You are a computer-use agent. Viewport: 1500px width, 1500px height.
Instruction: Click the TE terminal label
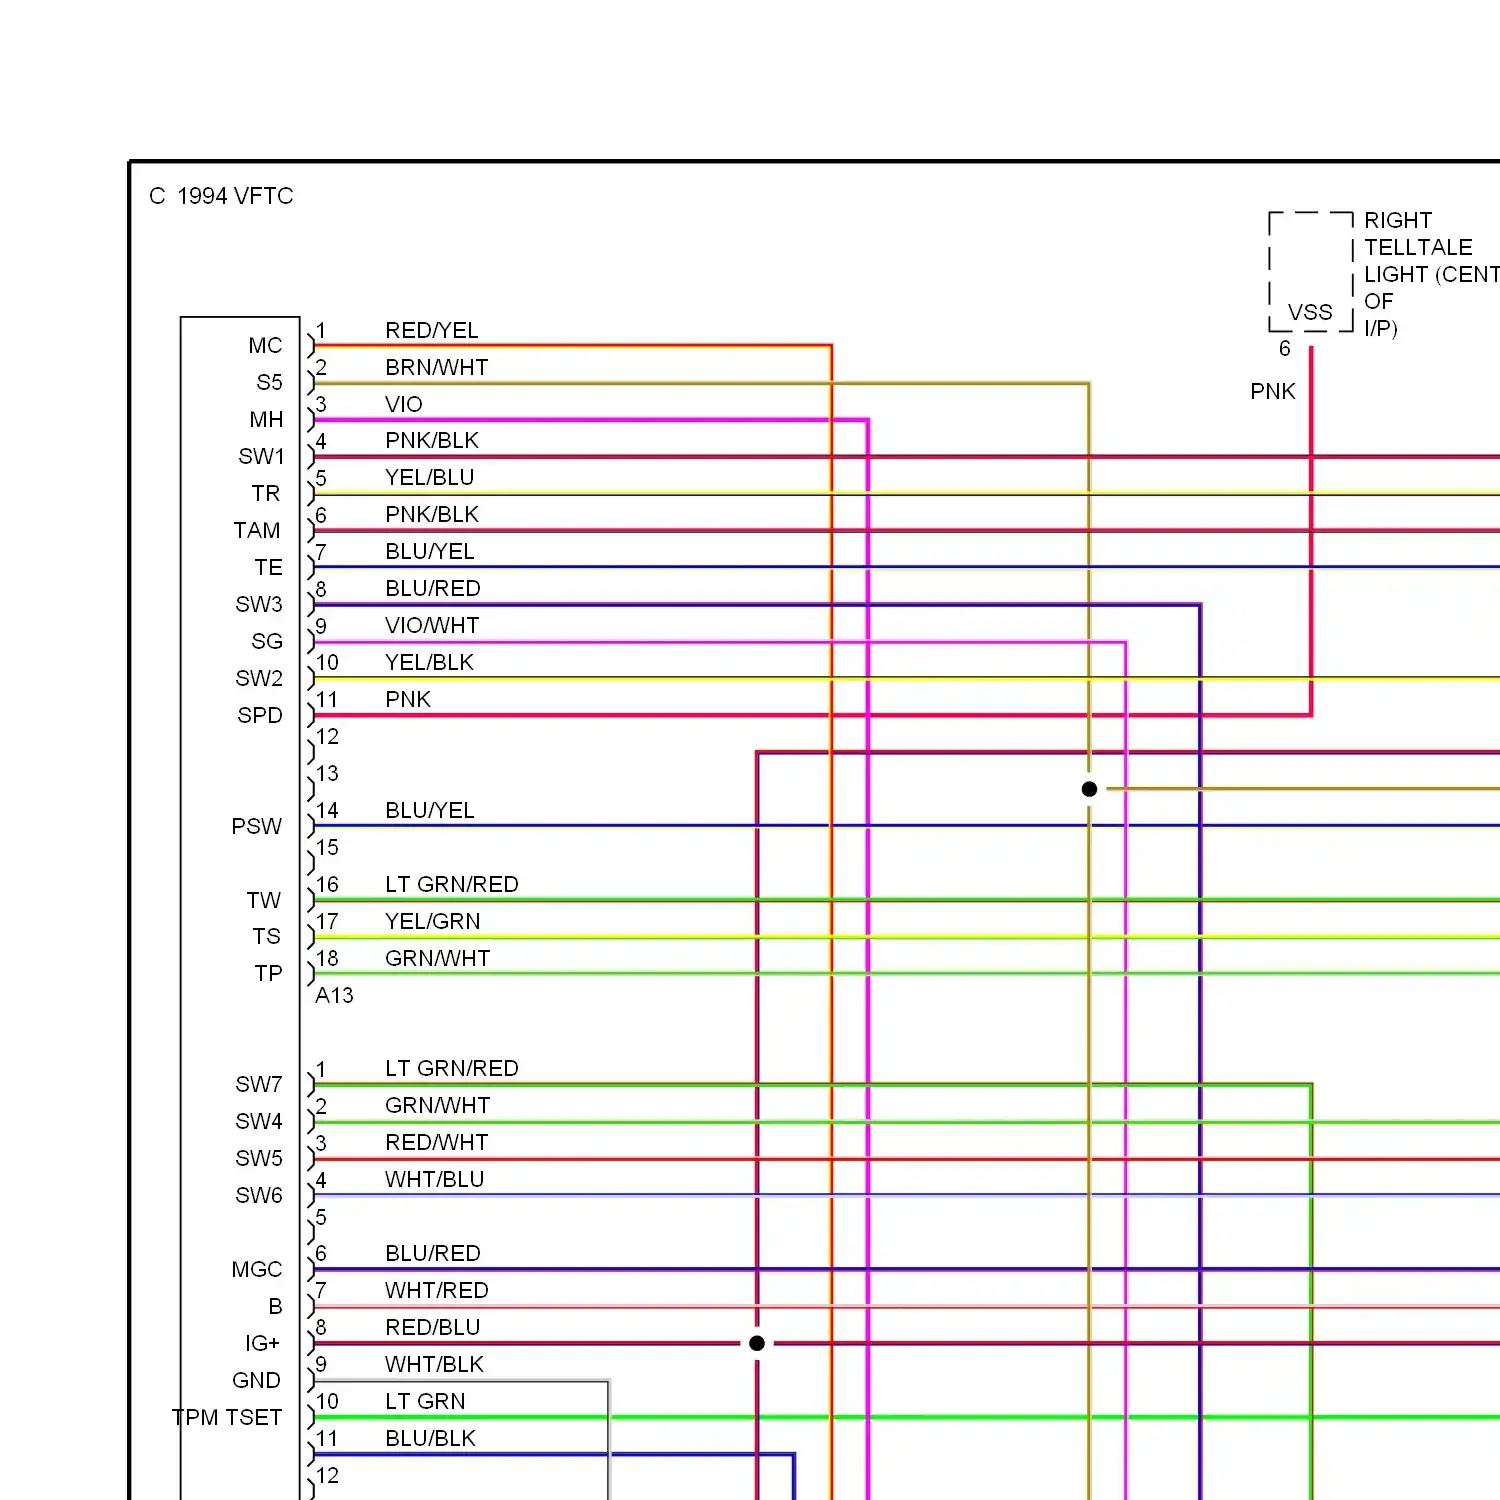pos(268,567)
